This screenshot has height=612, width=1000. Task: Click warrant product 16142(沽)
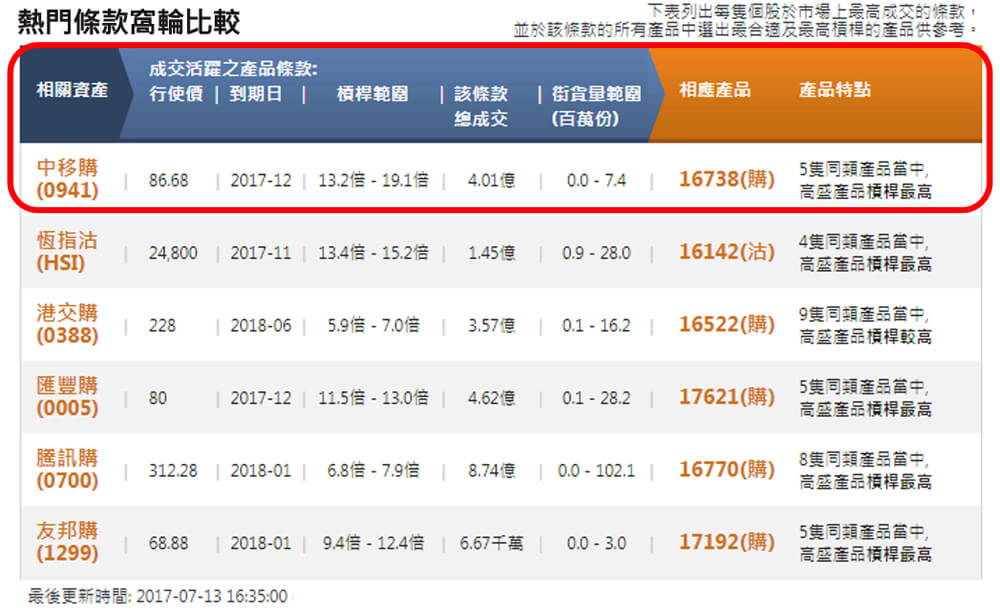click(x=726, y=252)
